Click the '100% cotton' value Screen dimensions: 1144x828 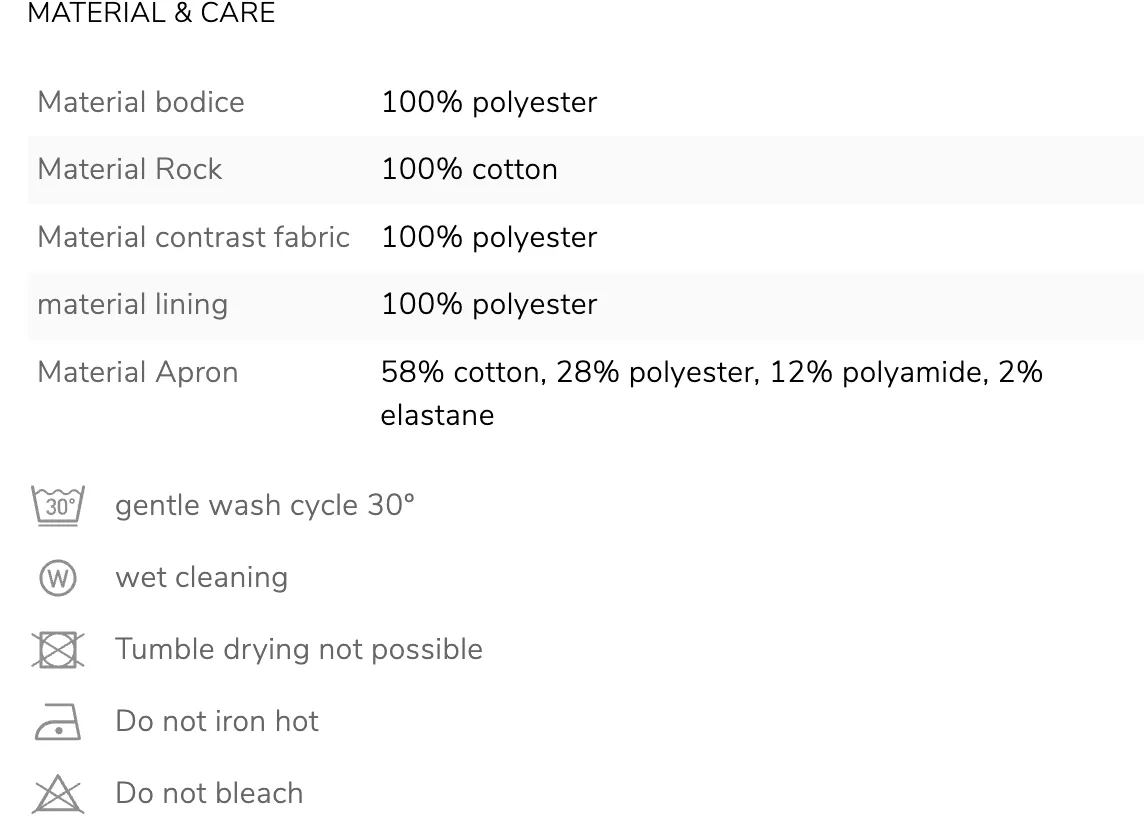coord(470,169)
